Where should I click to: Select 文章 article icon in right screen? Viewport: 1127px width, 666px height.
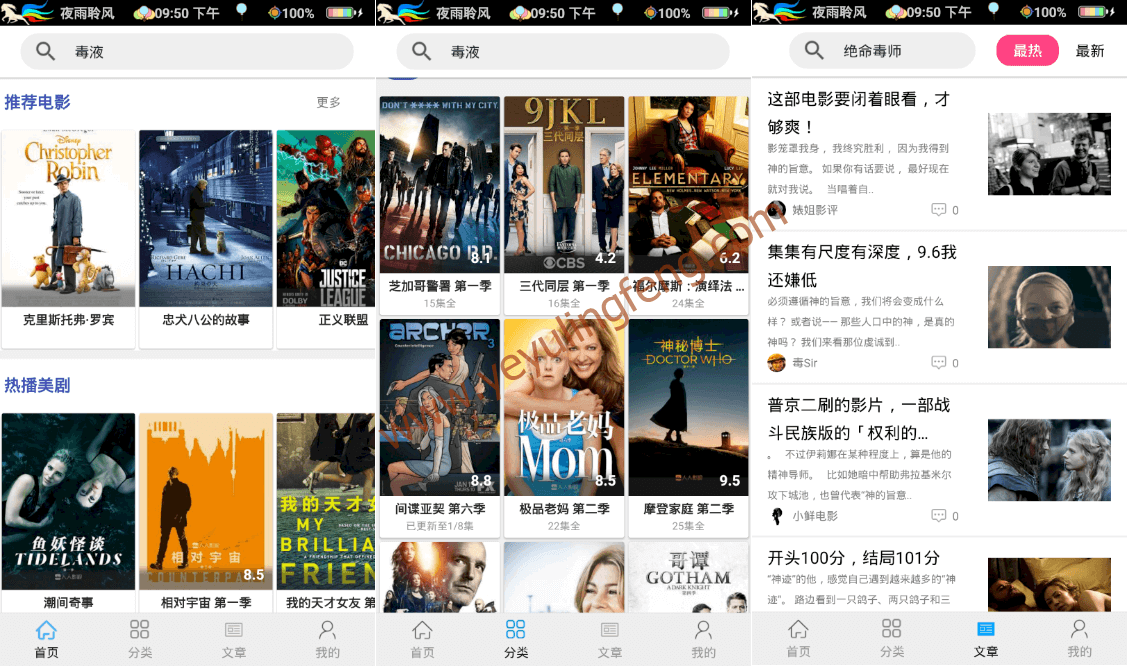point(985,629)
